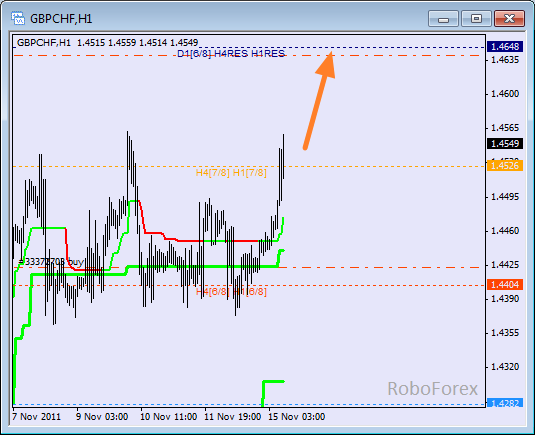Image resolution: width=535 pixels, height=435 pixels.
Task: Click the orange upward arrow on chart
Action: pos(319,100)
